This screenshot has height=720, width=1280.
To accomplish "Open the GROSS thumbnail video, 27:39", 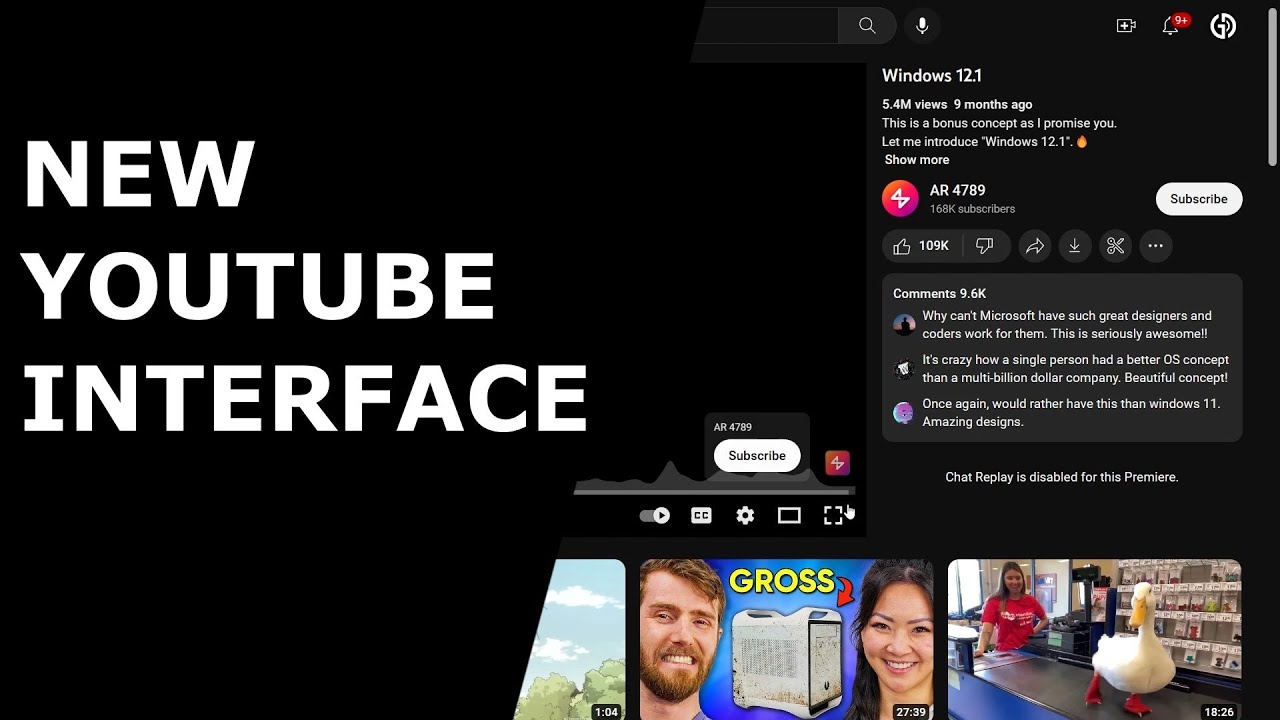I will point(786,640).
